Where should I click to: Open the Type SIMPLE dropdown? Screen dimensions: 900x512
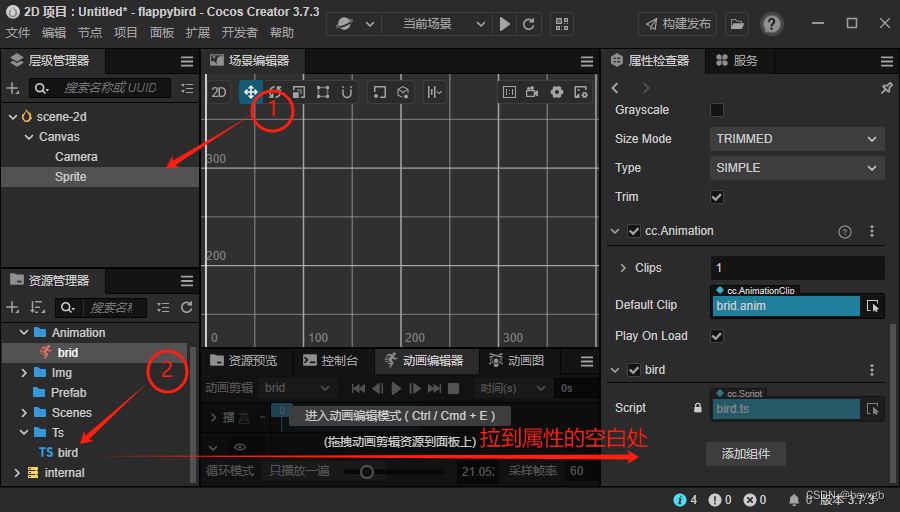point(797,168)
